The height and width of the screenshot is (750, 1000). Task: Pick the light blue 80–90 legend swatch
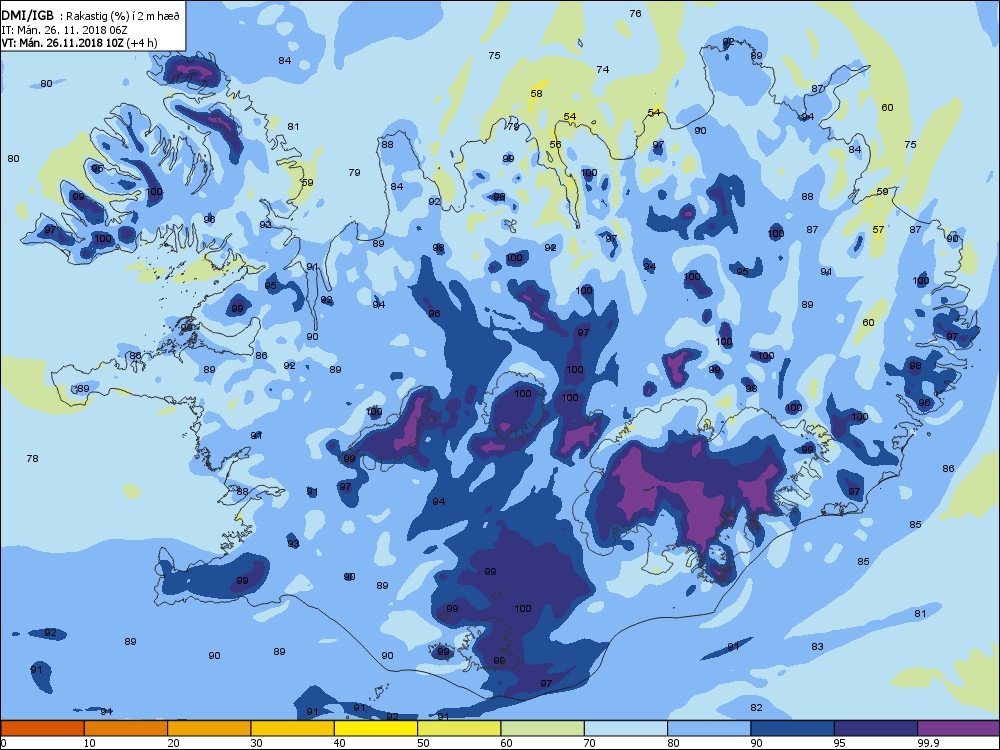pos(709,728)
